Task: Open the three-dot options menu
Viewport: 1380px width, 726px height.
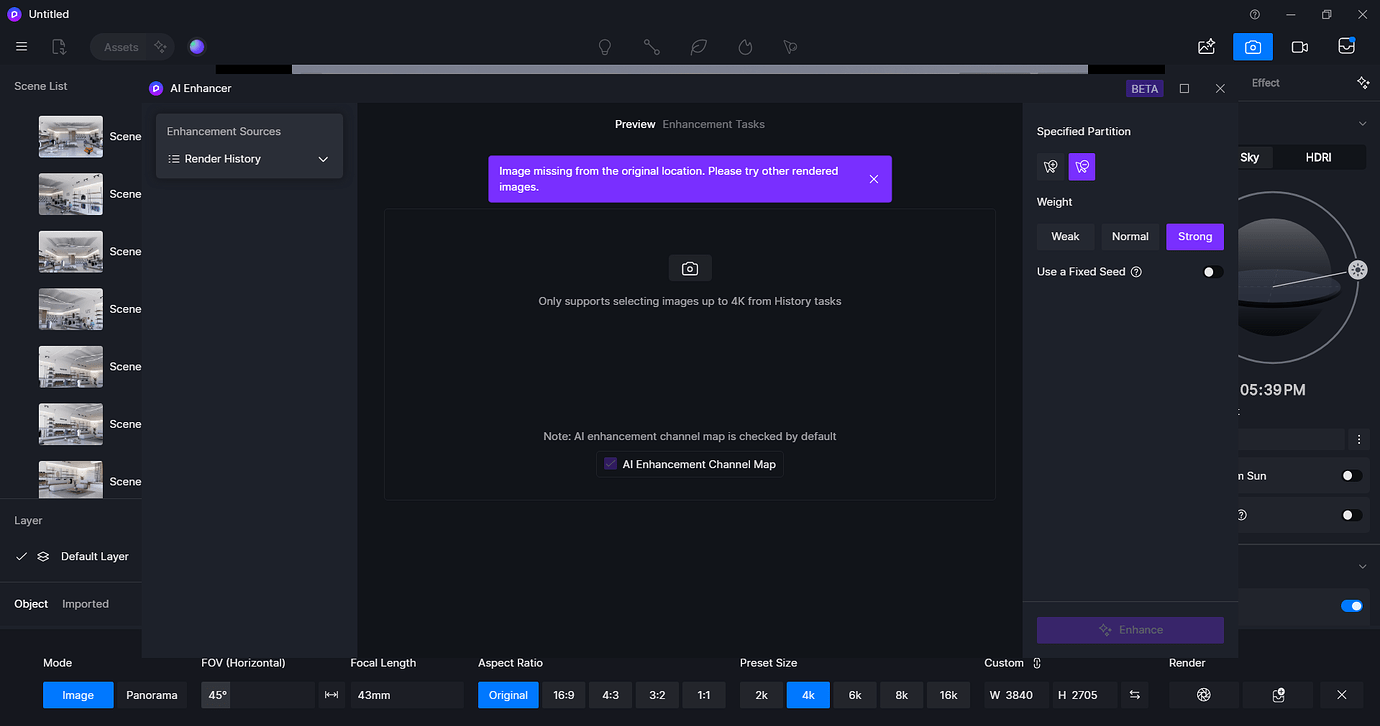Action: pos(1358,439)
